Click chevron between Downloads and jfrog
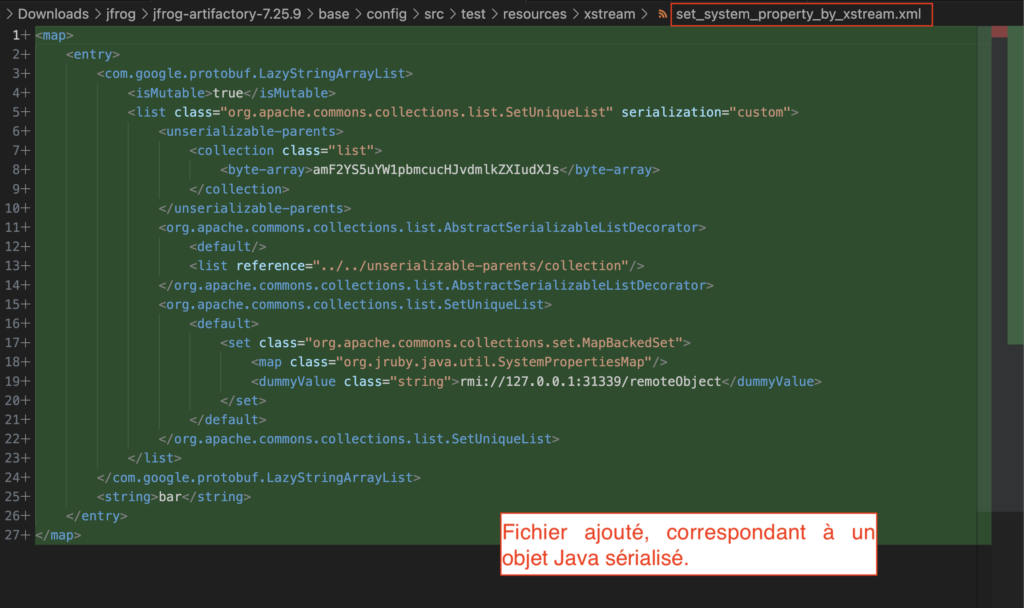Viewport: 1024px width, 608px height. click(x=97, y=14)
